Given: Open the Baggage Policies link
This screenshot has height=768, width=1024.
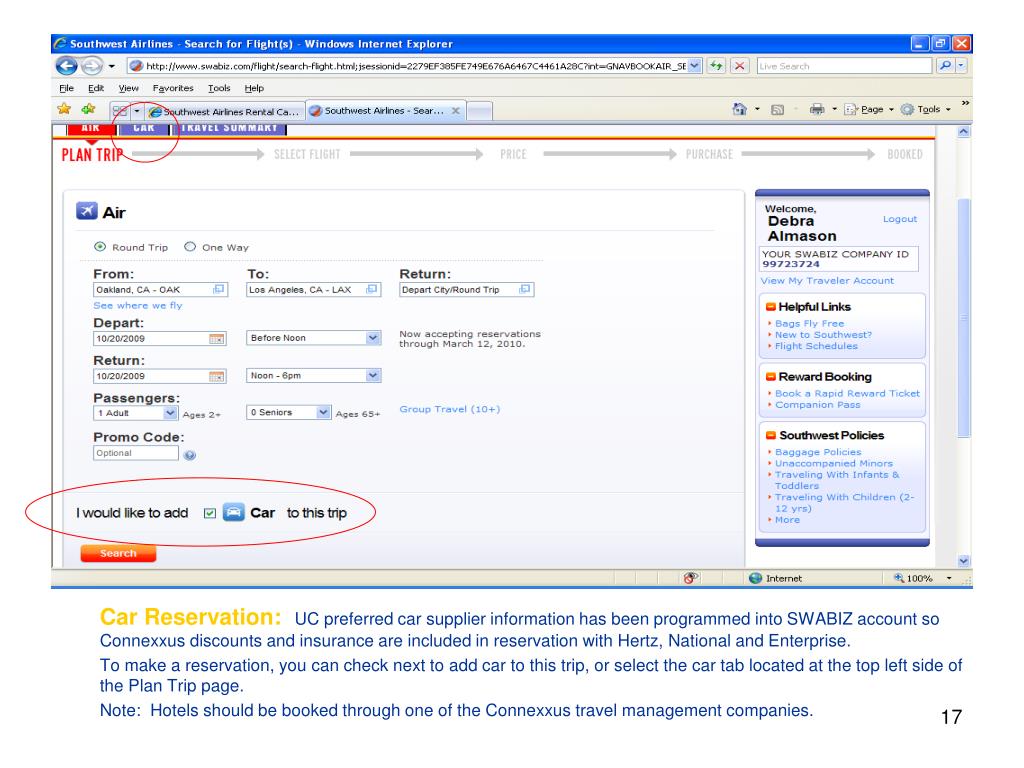Looking at the screenshot, I should (818, 452).
